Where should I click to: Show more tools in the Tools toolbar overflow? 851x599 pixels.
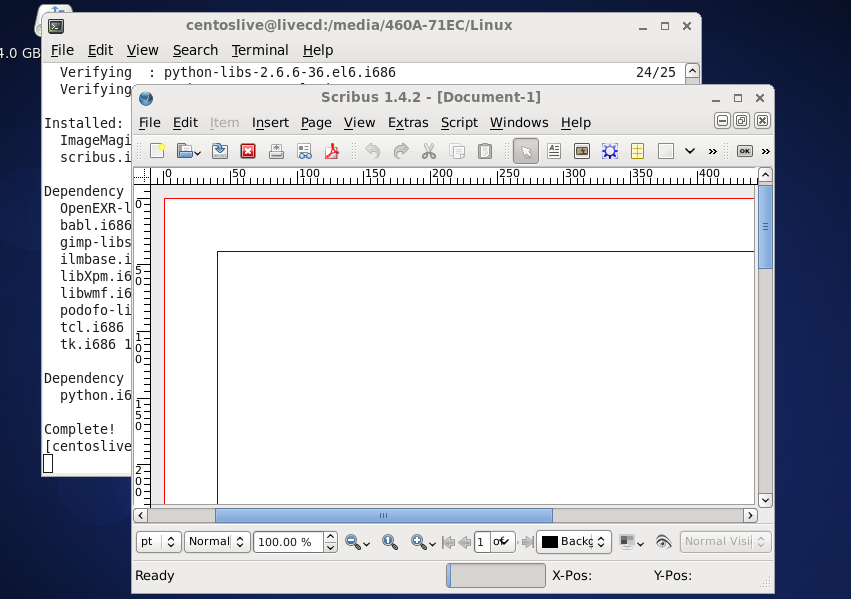pos(713,151)
